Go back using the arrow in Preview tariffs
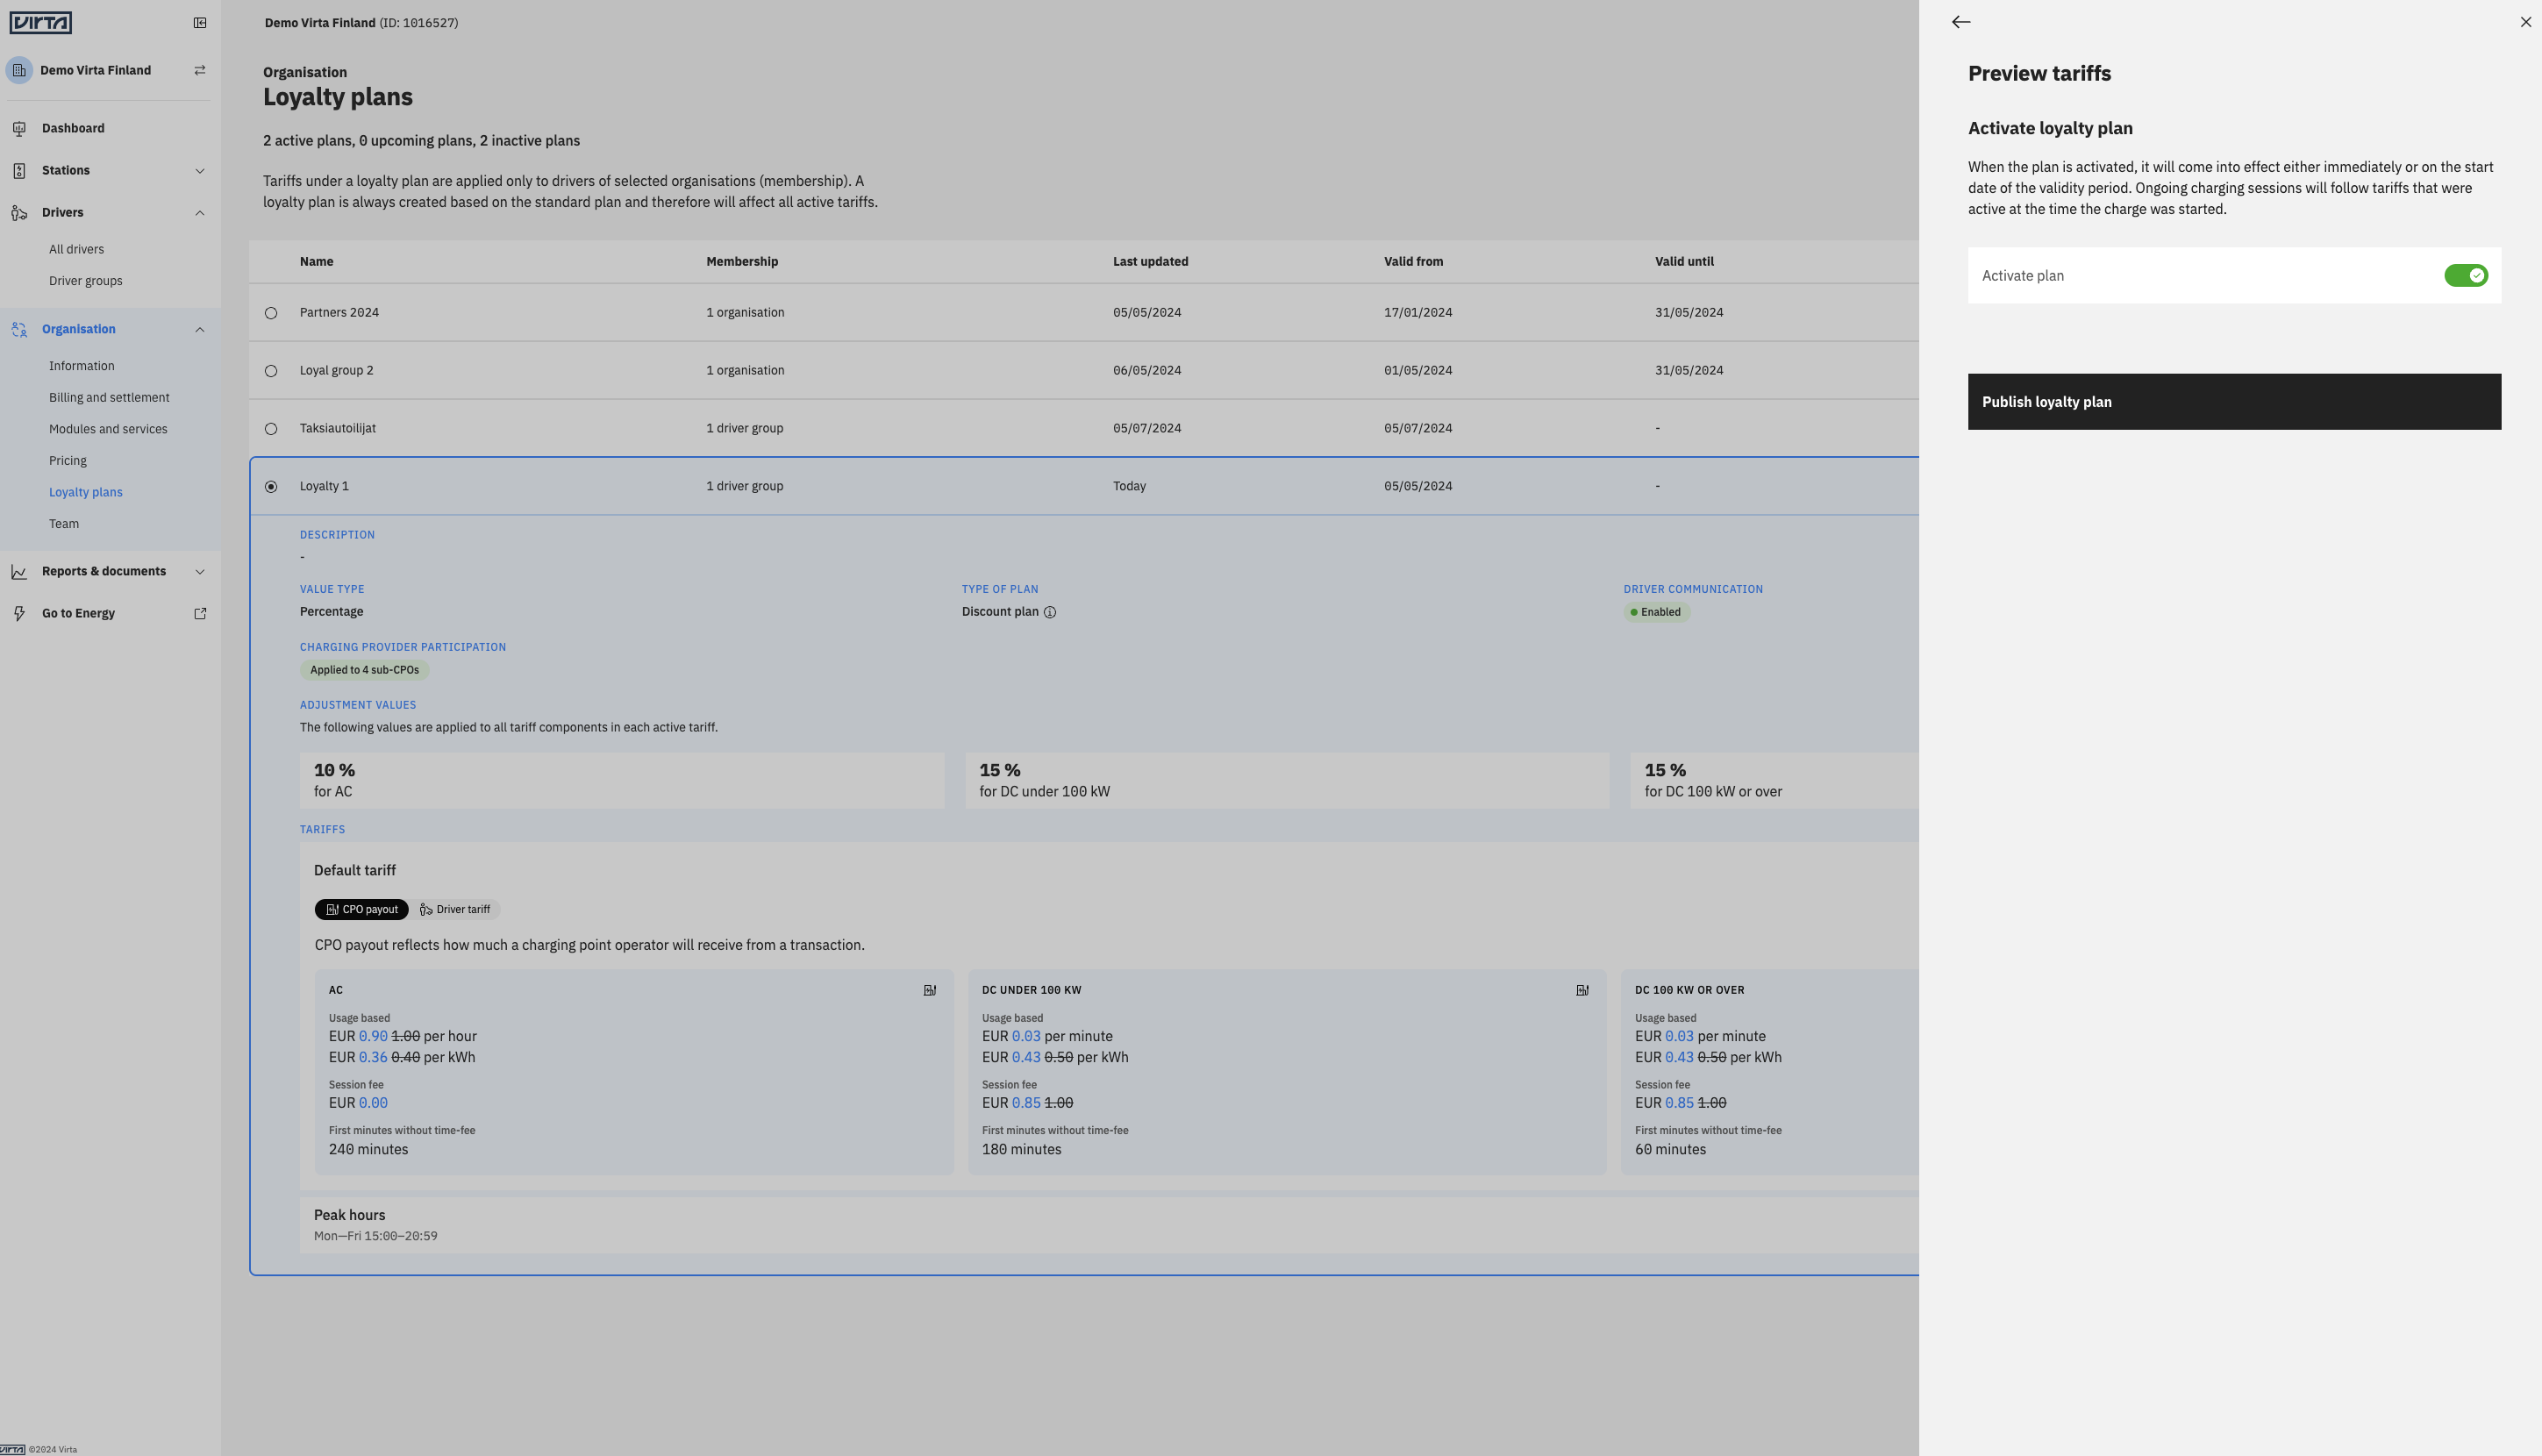2542x1456 pixels. point(1961,22)
